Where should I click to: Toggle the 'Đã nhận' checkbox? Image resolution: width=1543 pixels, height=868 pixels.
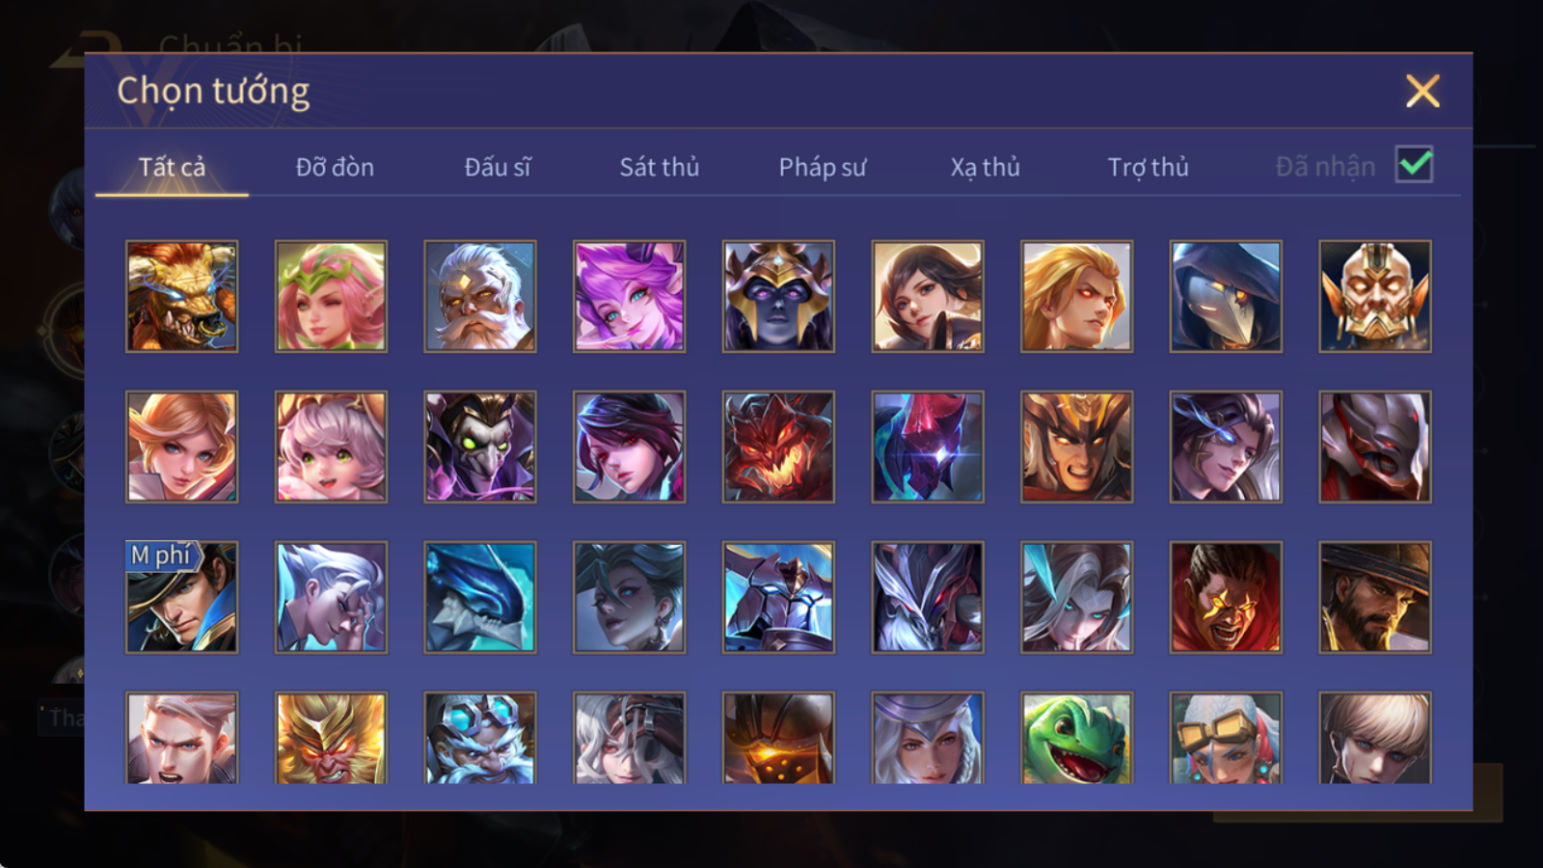[1414, 165]
